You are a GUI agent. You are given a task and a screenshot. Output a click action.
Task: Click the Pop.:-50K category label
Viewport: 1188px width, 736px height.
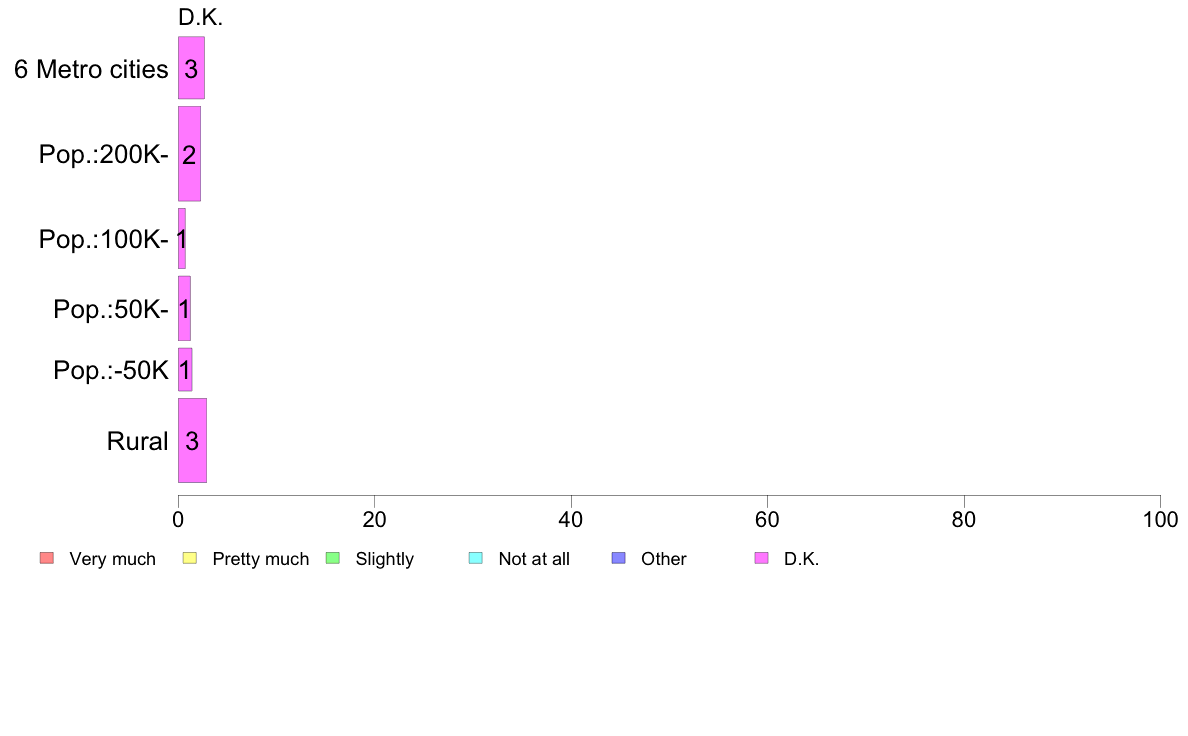(111, 370)
